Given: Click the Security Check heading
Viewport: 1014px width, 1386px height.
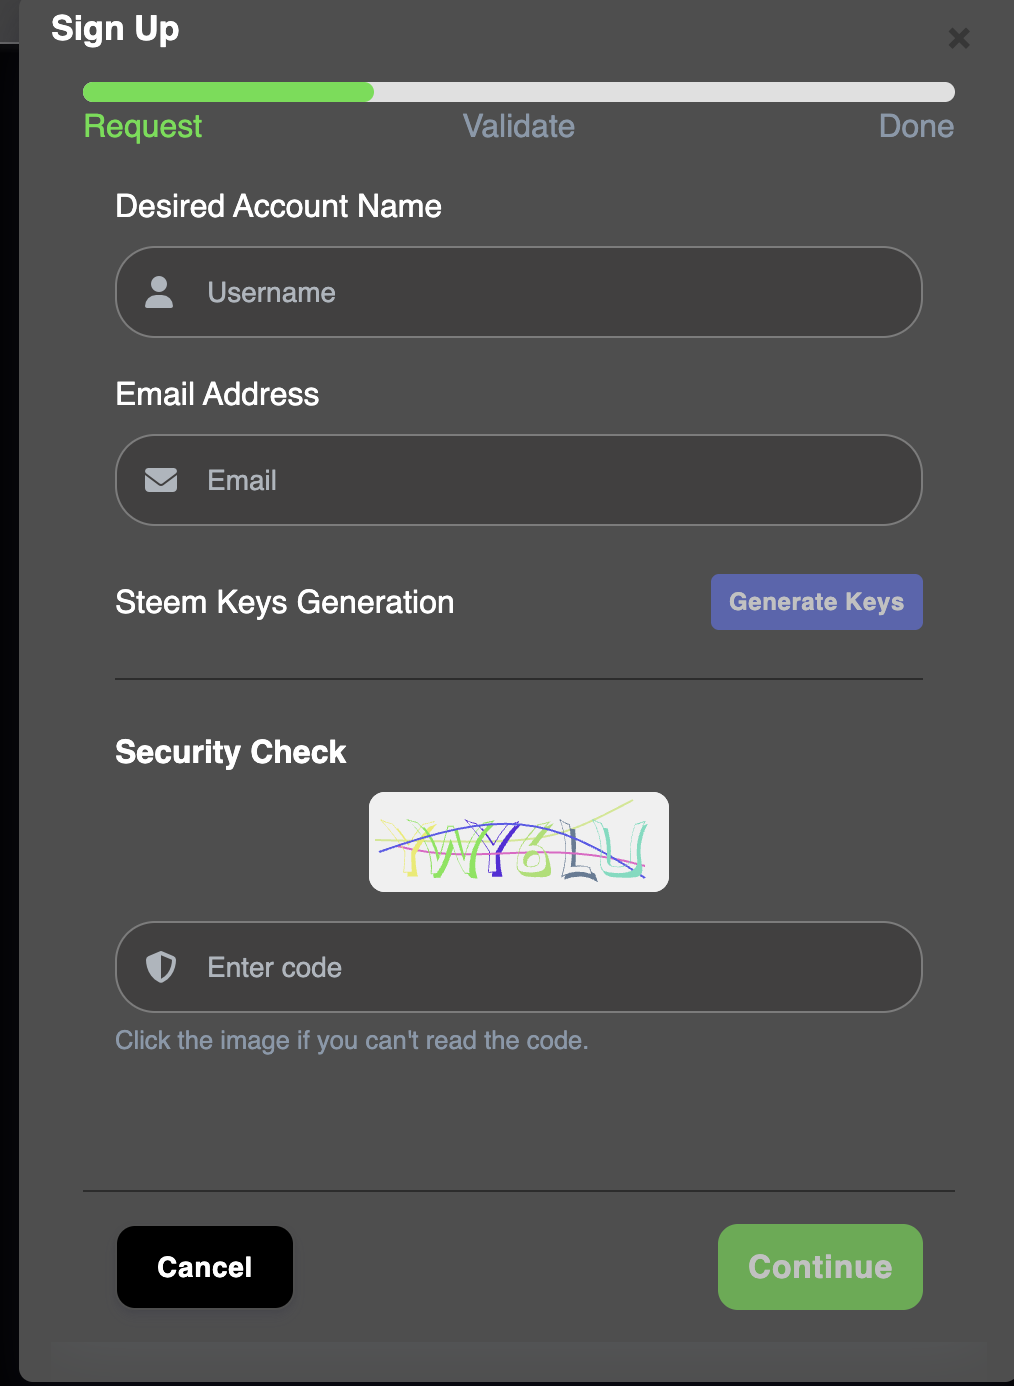Looking at the screenshot, I should click(230, 752).
